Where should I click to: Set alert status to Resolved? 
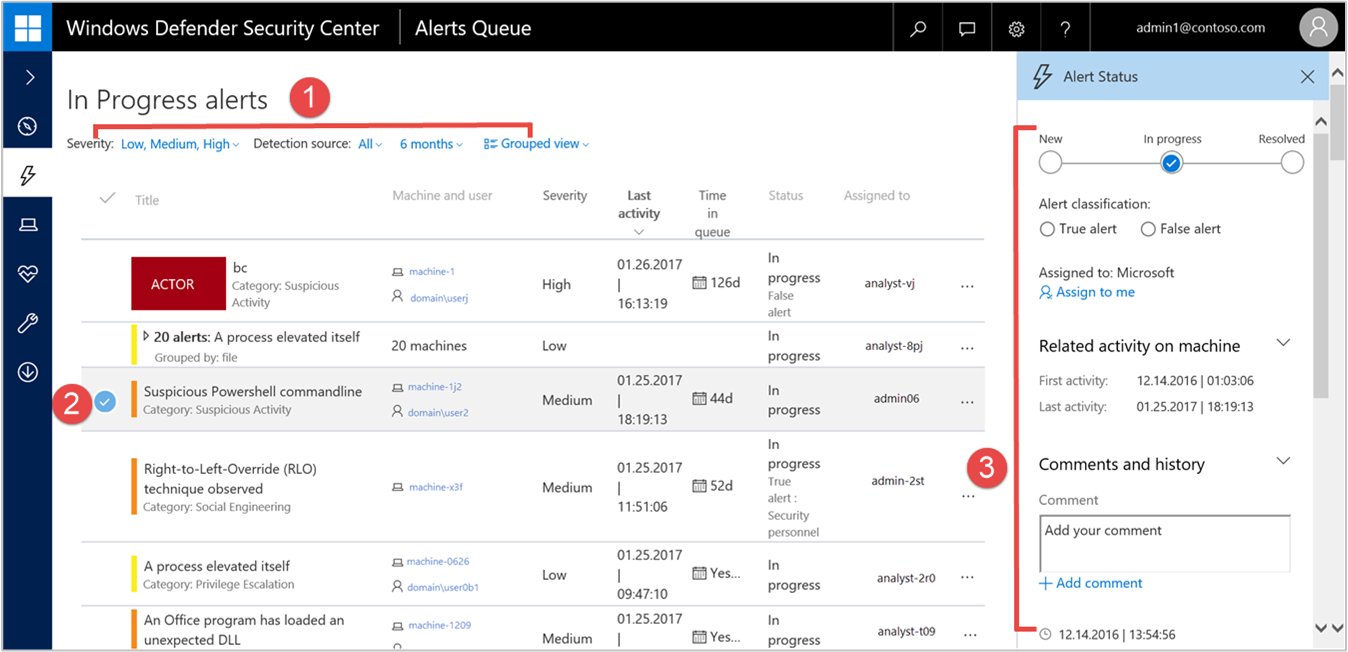1291,163
